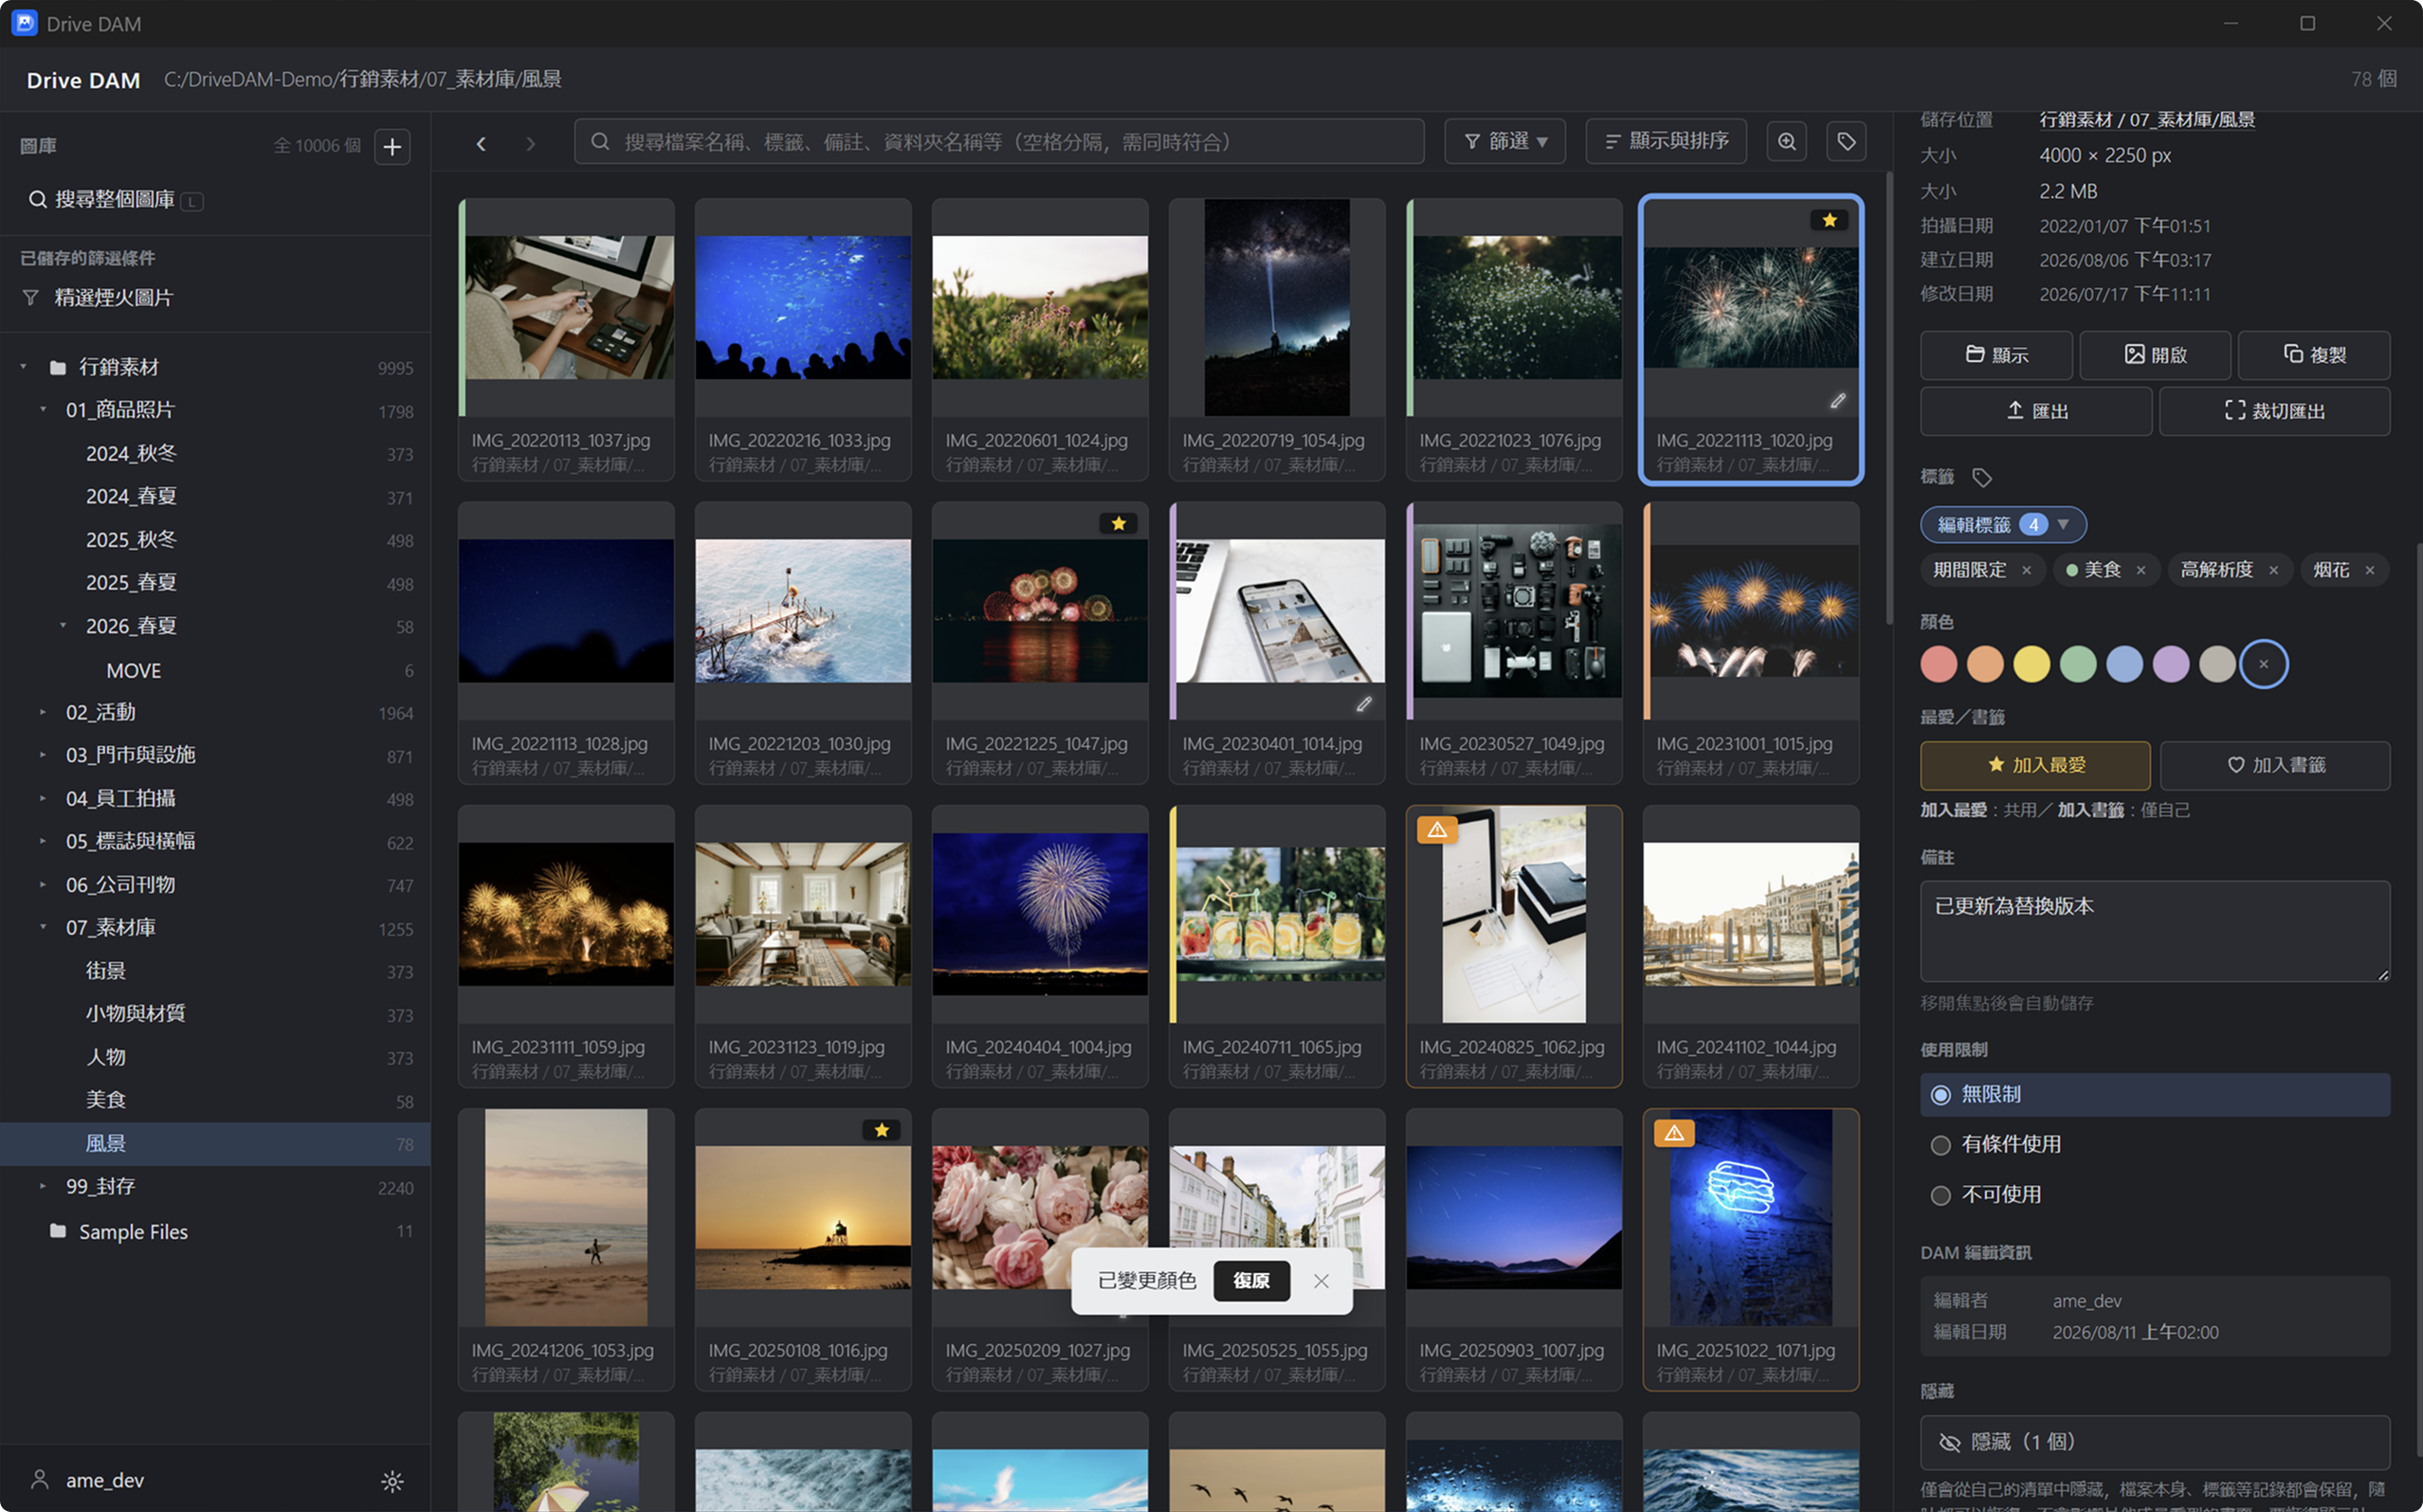Screen dimensions: 2423x1512
Task: Click the 裁切匯出 button
Action: coord(2274,411)
